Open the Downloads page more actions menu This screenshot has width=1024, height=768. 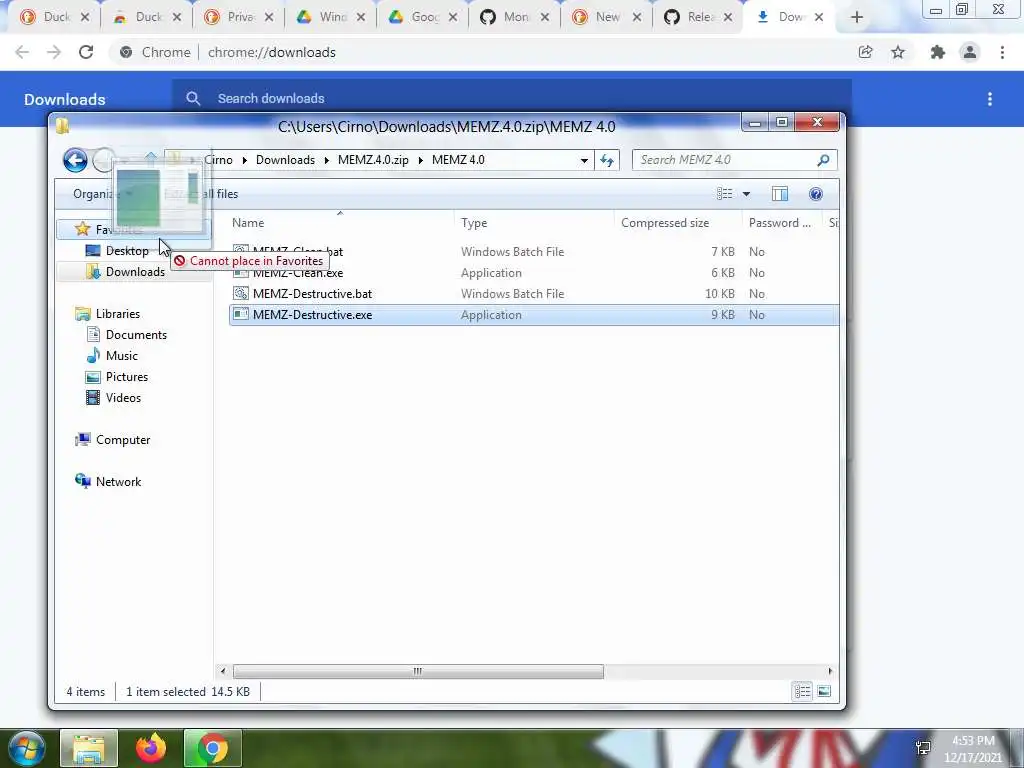990,99
